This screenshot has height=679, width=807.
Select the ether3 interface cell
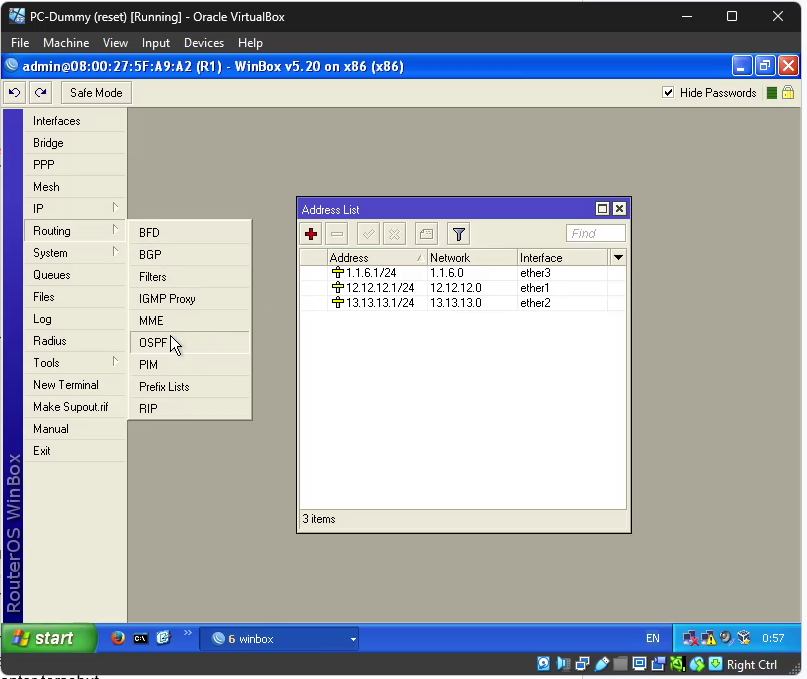pos(563,273)
